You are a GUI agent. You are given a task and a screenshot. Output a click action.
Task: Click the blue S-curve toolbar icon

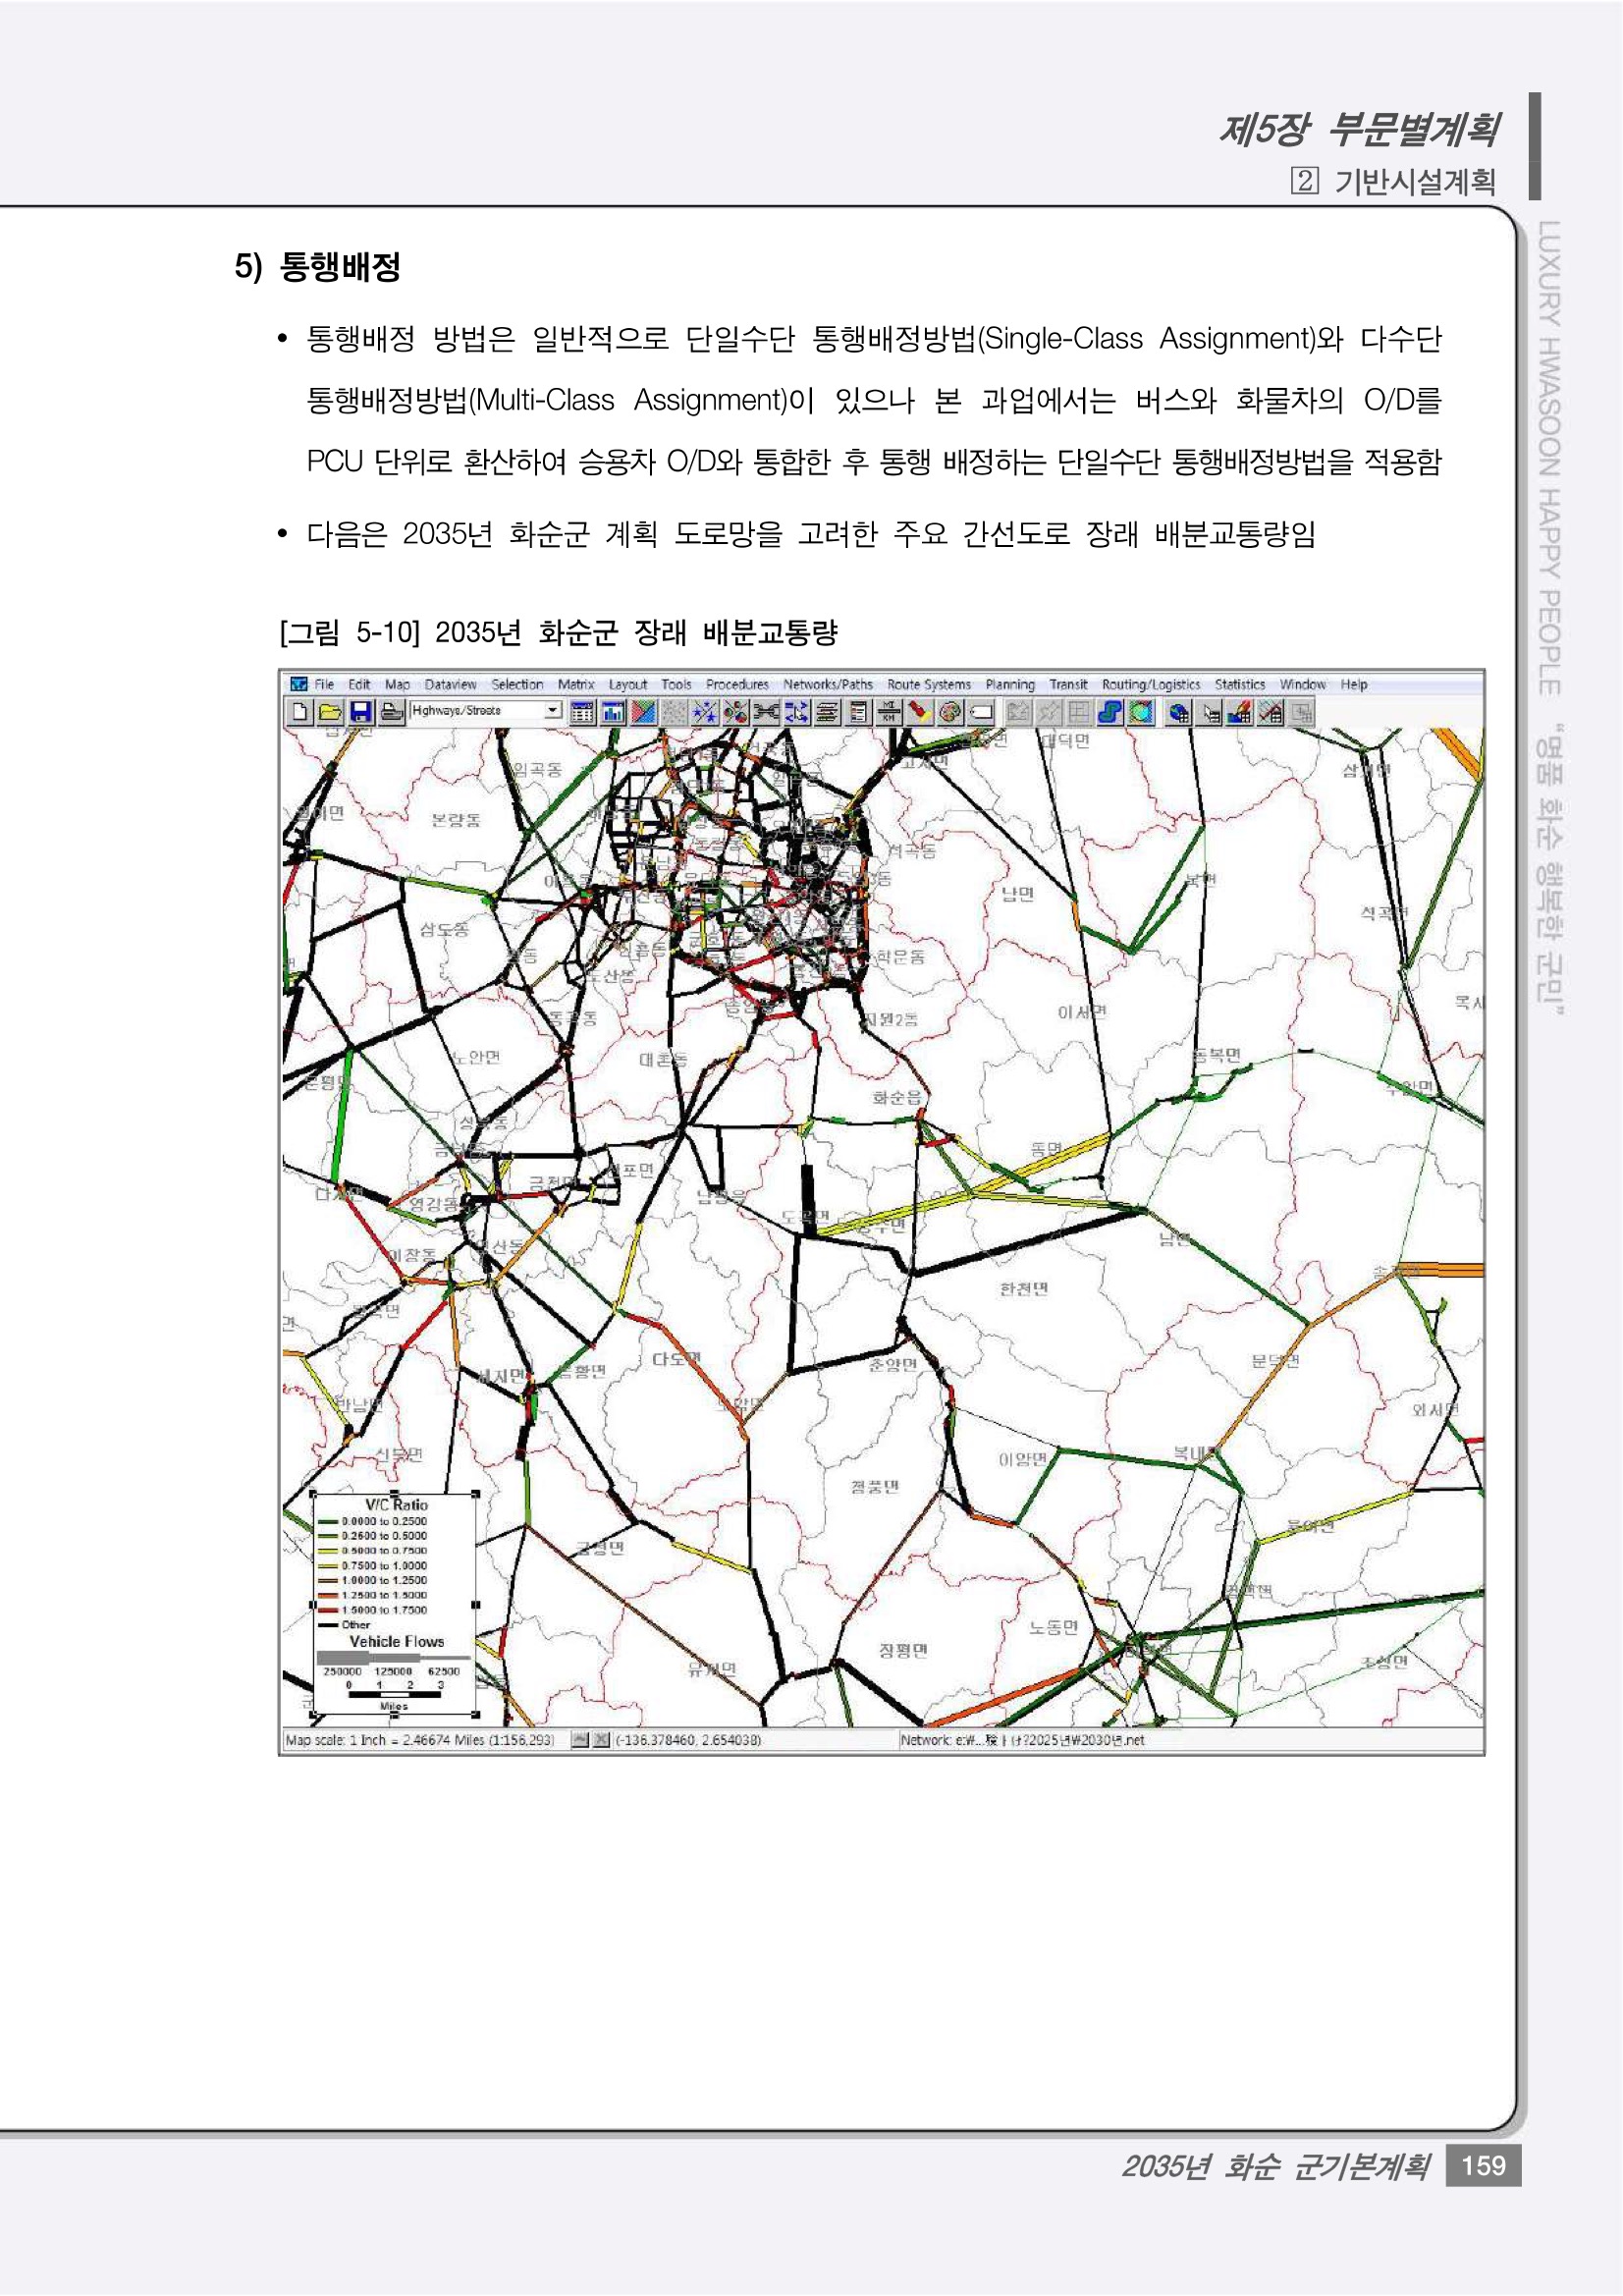pyautogui.click(x=1109, y=712)
